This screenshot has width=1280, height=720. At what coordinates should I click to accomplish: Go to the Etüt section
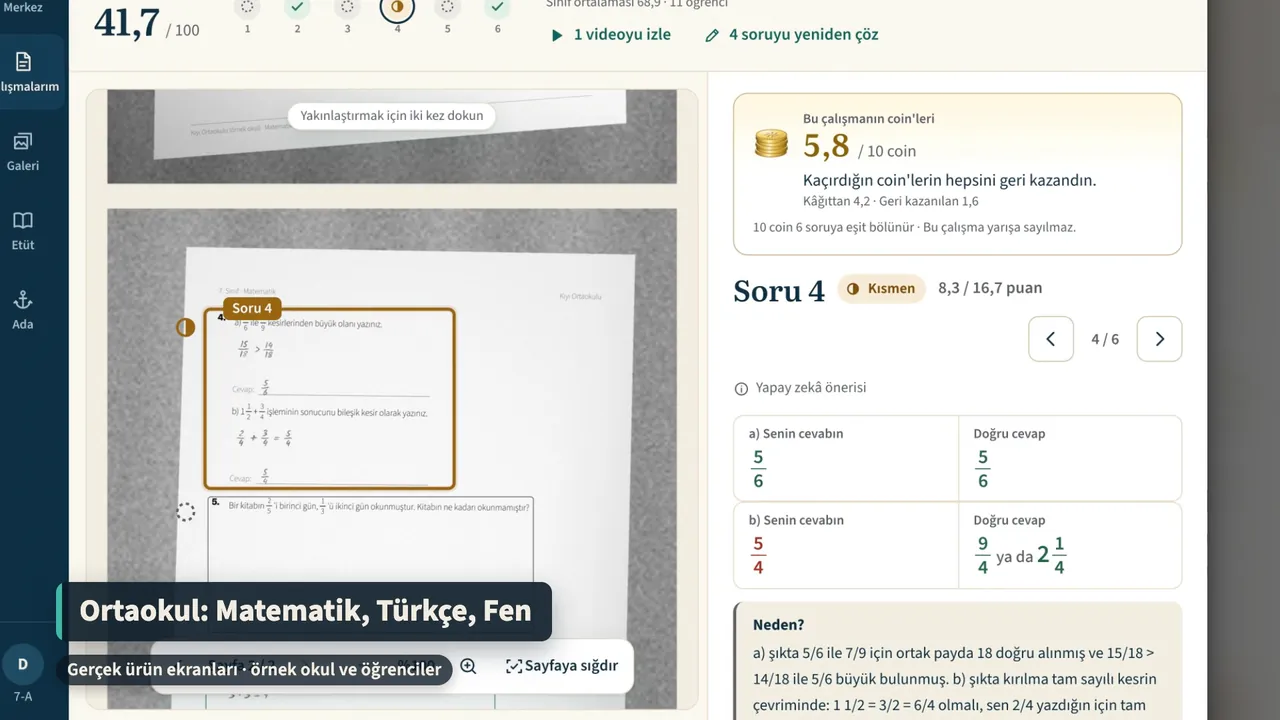pyautogui.click(x=23, y=230)
